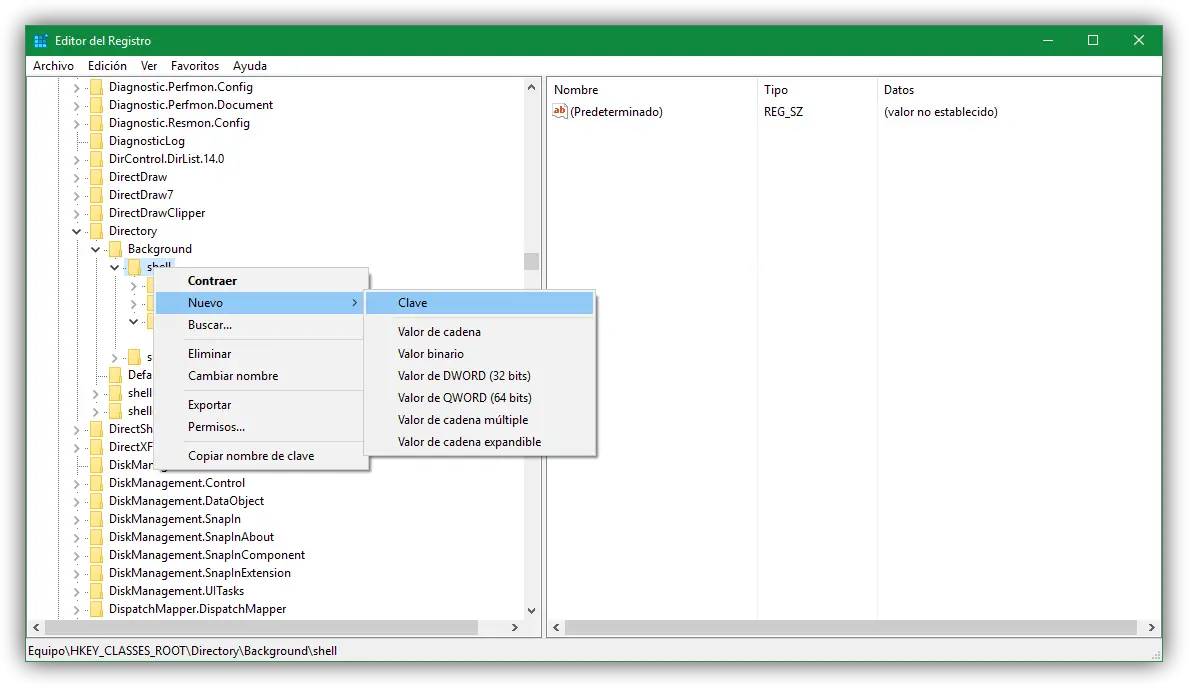
Task: Click the Diagnostic.Resmon.Config folder icon
Action: 96,123
